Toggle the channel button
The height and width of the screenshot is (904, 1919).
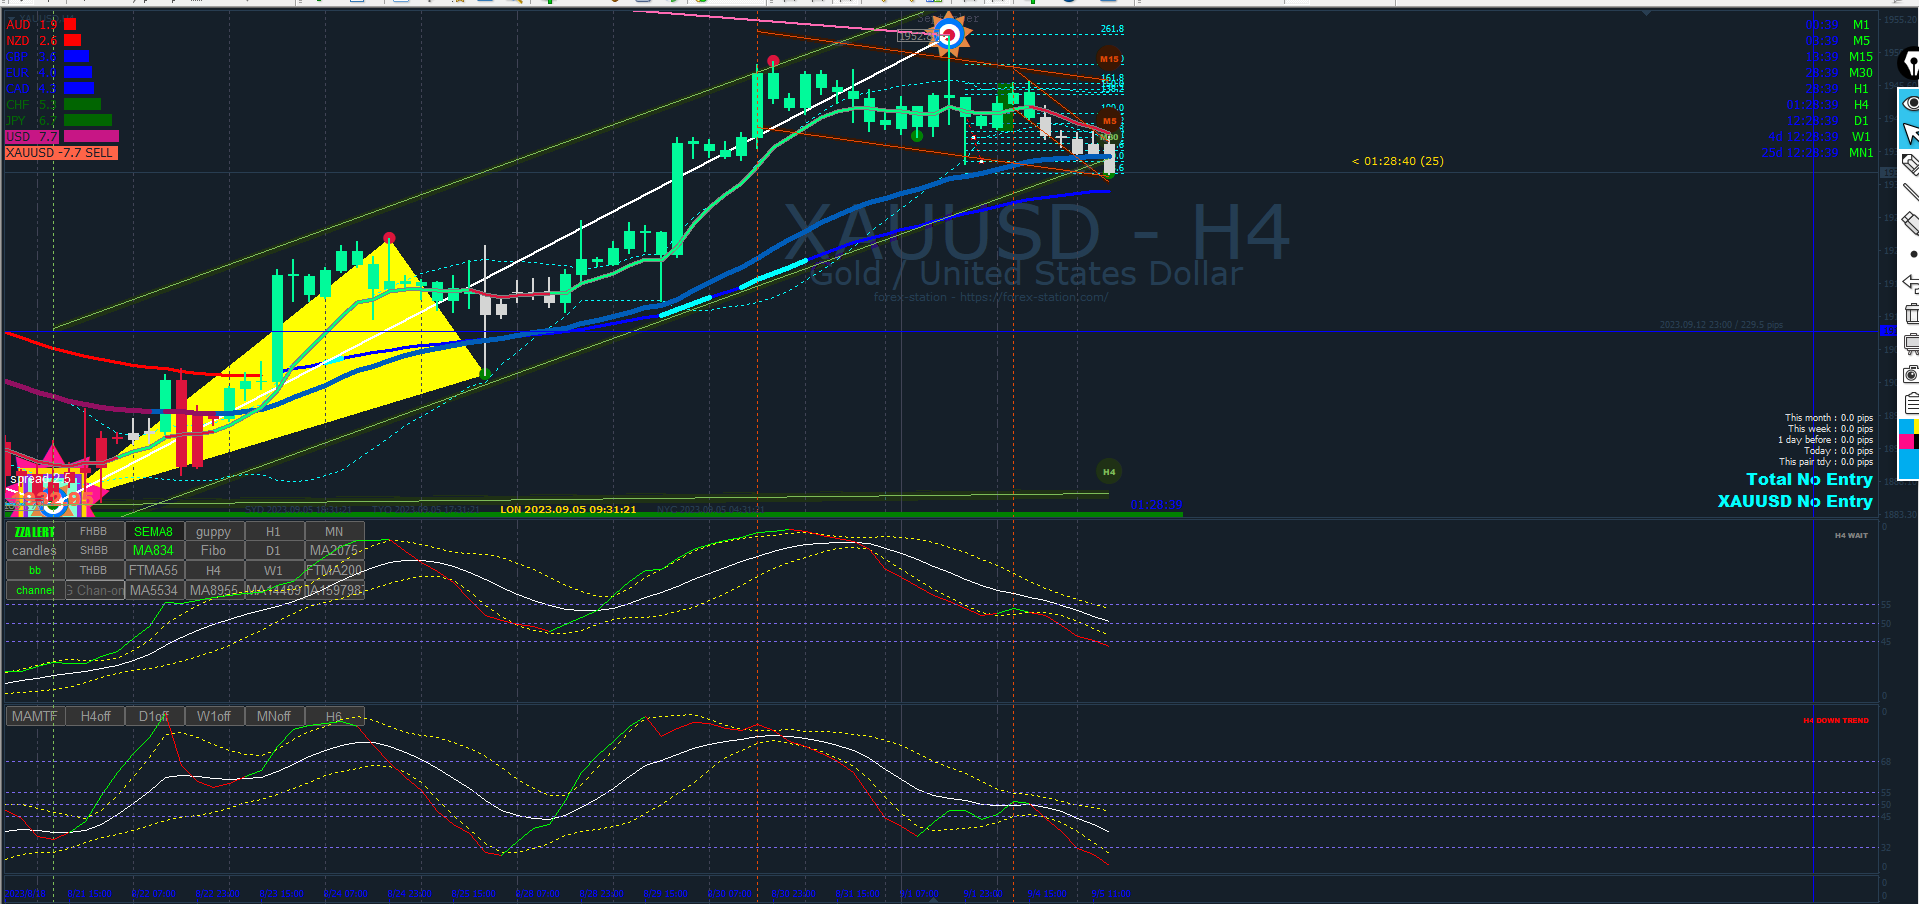(35, 590)
